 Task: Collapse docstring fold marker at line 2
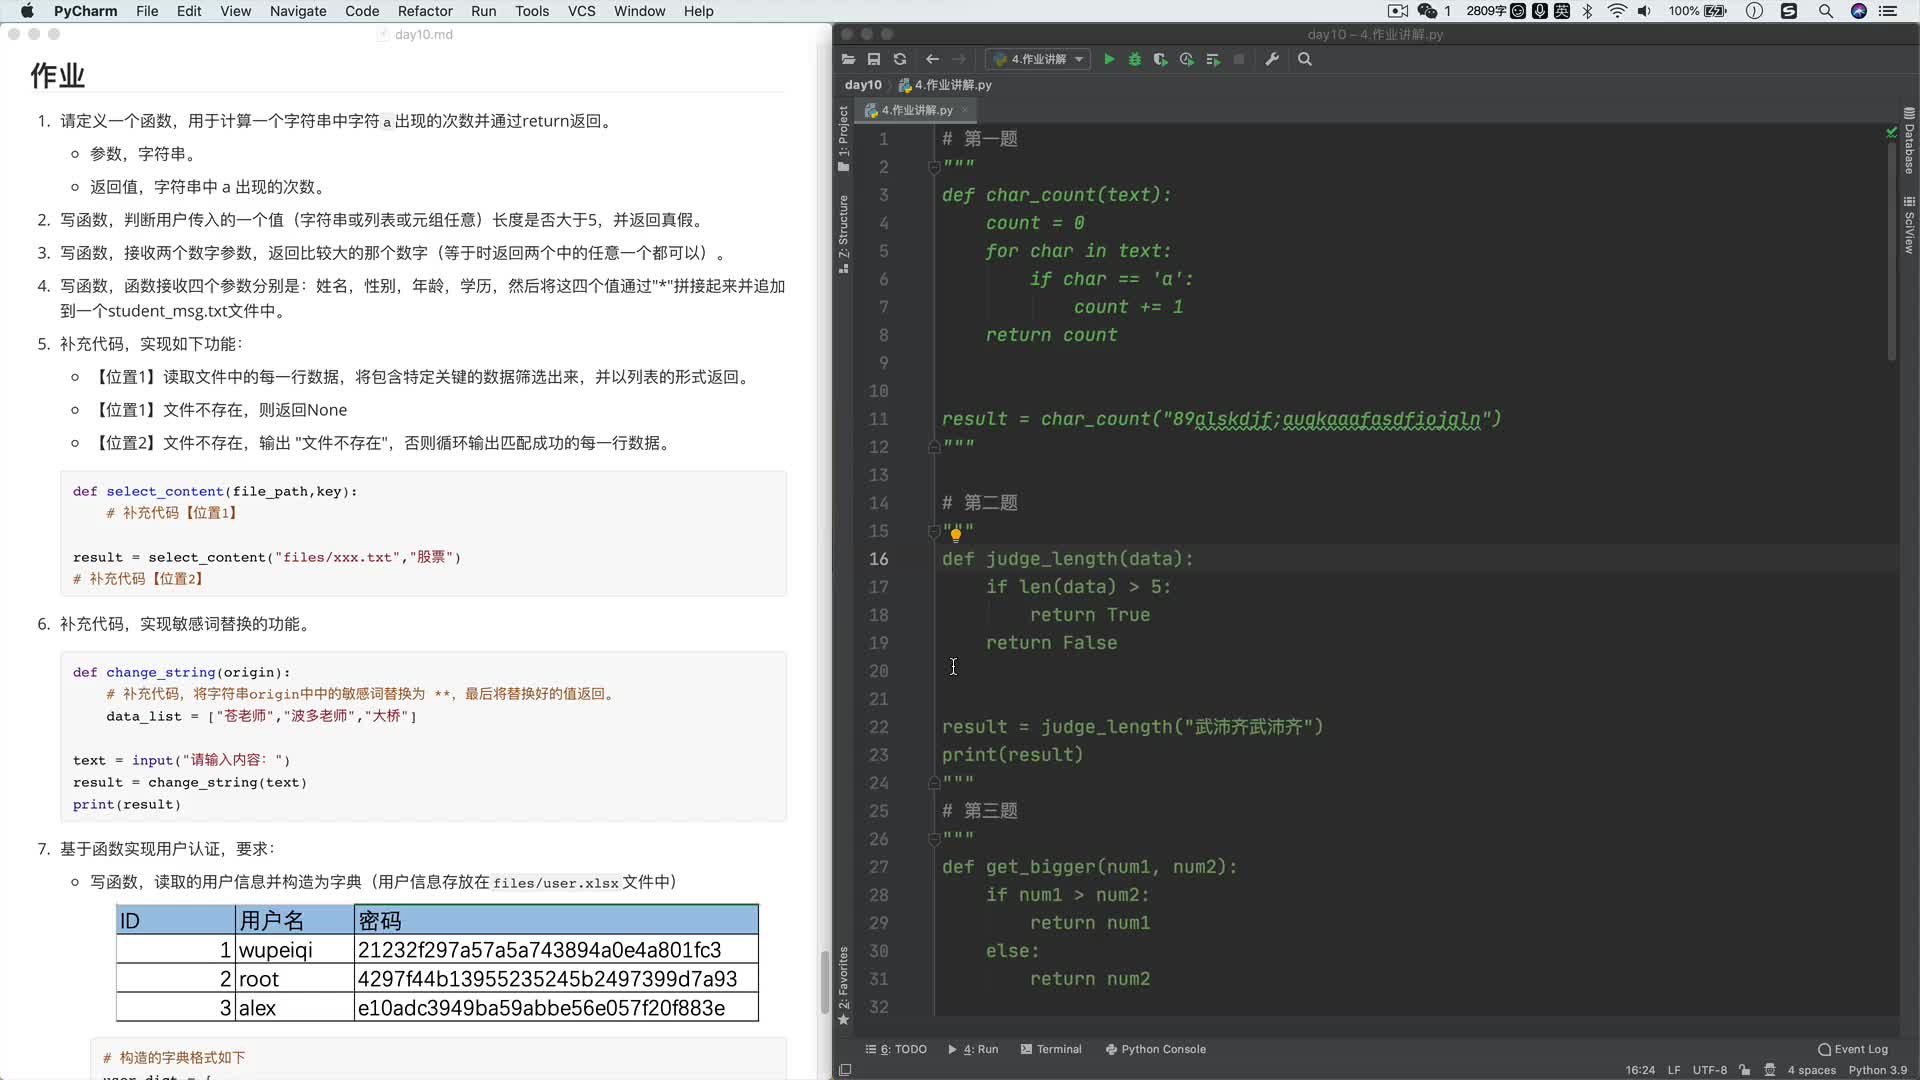coord(934,167)
